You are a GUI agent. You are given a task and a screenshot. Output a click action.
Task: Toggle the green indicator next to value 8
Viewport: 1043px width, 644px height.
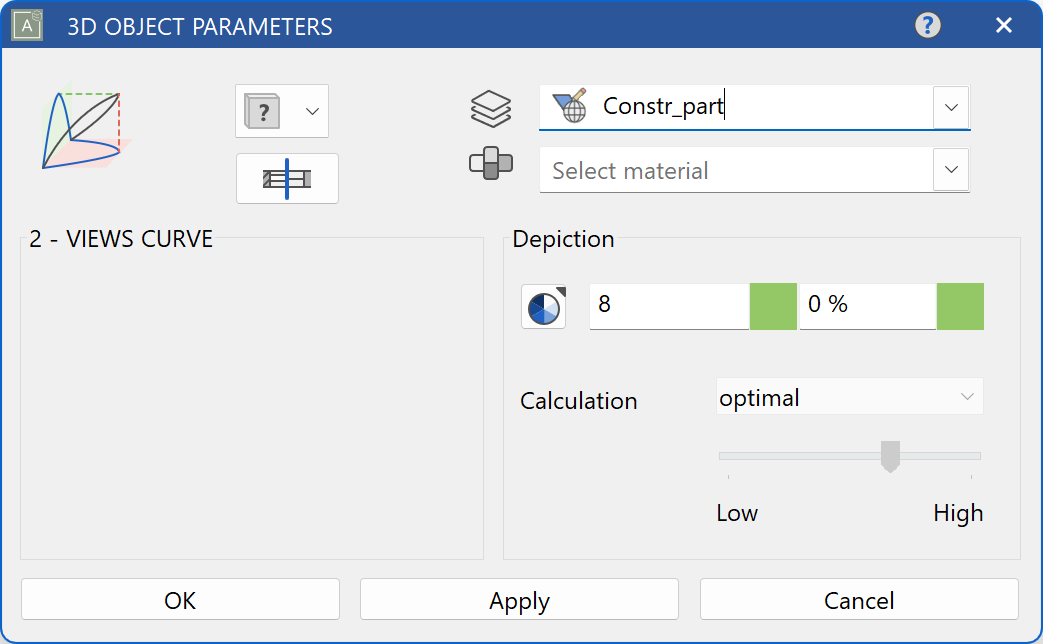click(x=772, y=306)
